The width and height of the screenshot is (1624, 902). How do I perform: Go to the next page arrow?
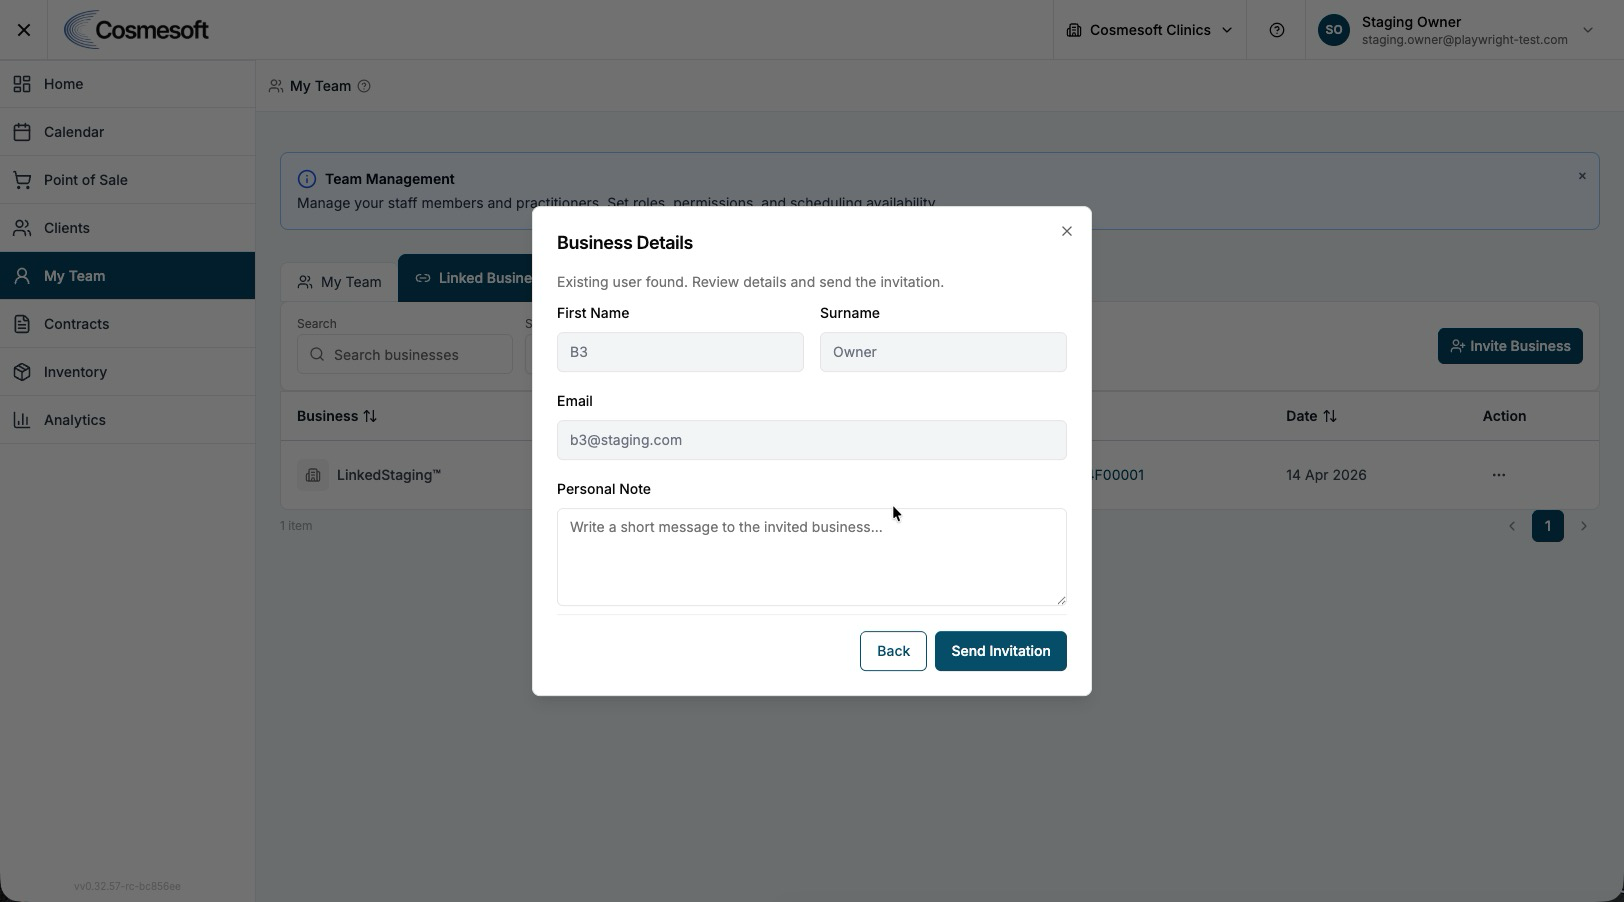pos(1583,526)
